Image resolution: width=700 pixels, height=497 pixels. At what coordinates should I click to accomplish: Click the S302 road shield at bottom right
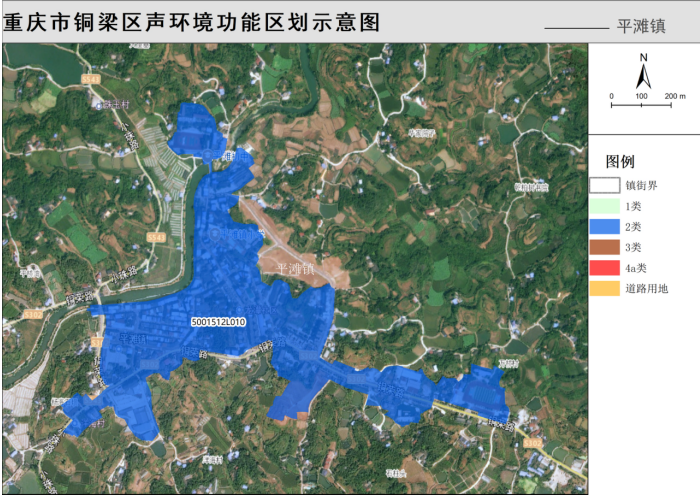[x=532, y=442]
